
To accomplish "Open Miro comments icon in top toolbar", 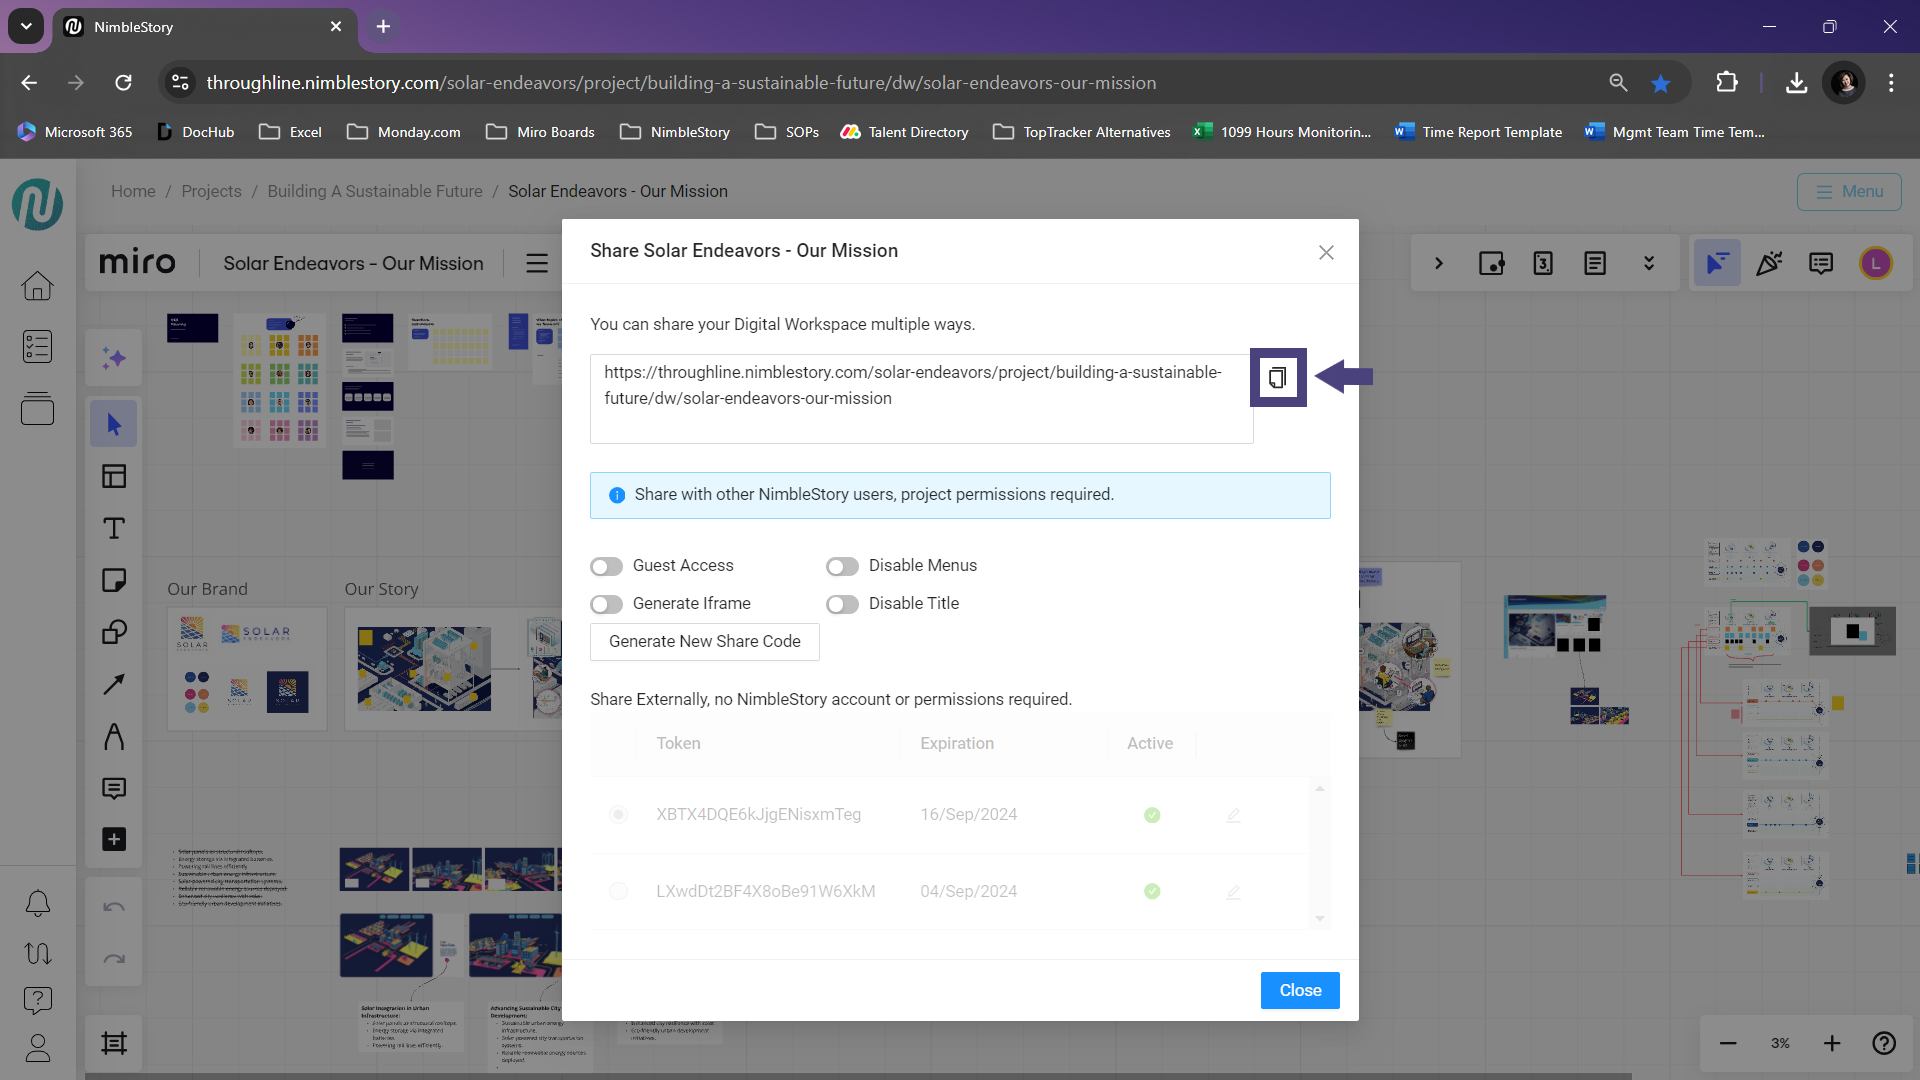I will [x=1821, y=263].
